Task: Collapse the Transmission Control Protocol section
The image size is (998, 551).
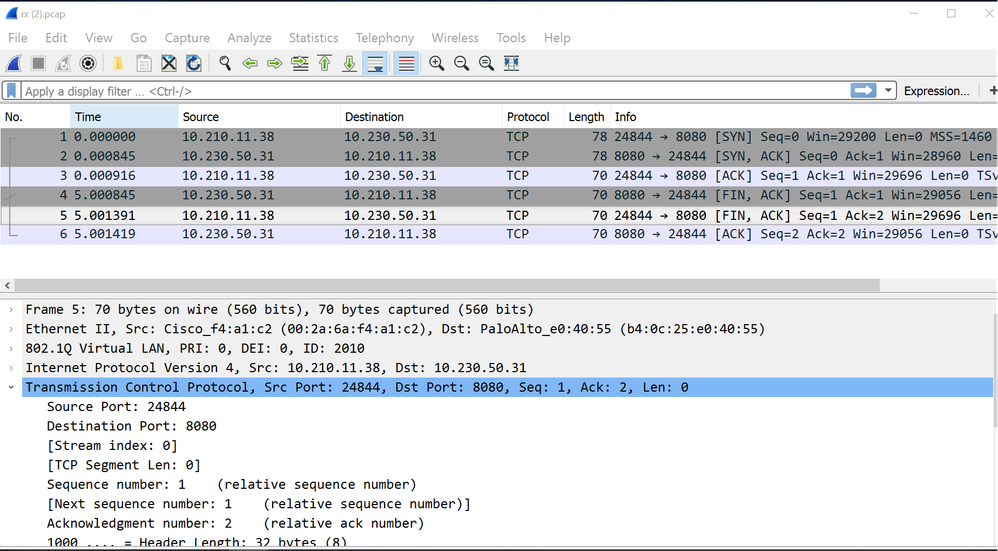Action: point(11,387)
